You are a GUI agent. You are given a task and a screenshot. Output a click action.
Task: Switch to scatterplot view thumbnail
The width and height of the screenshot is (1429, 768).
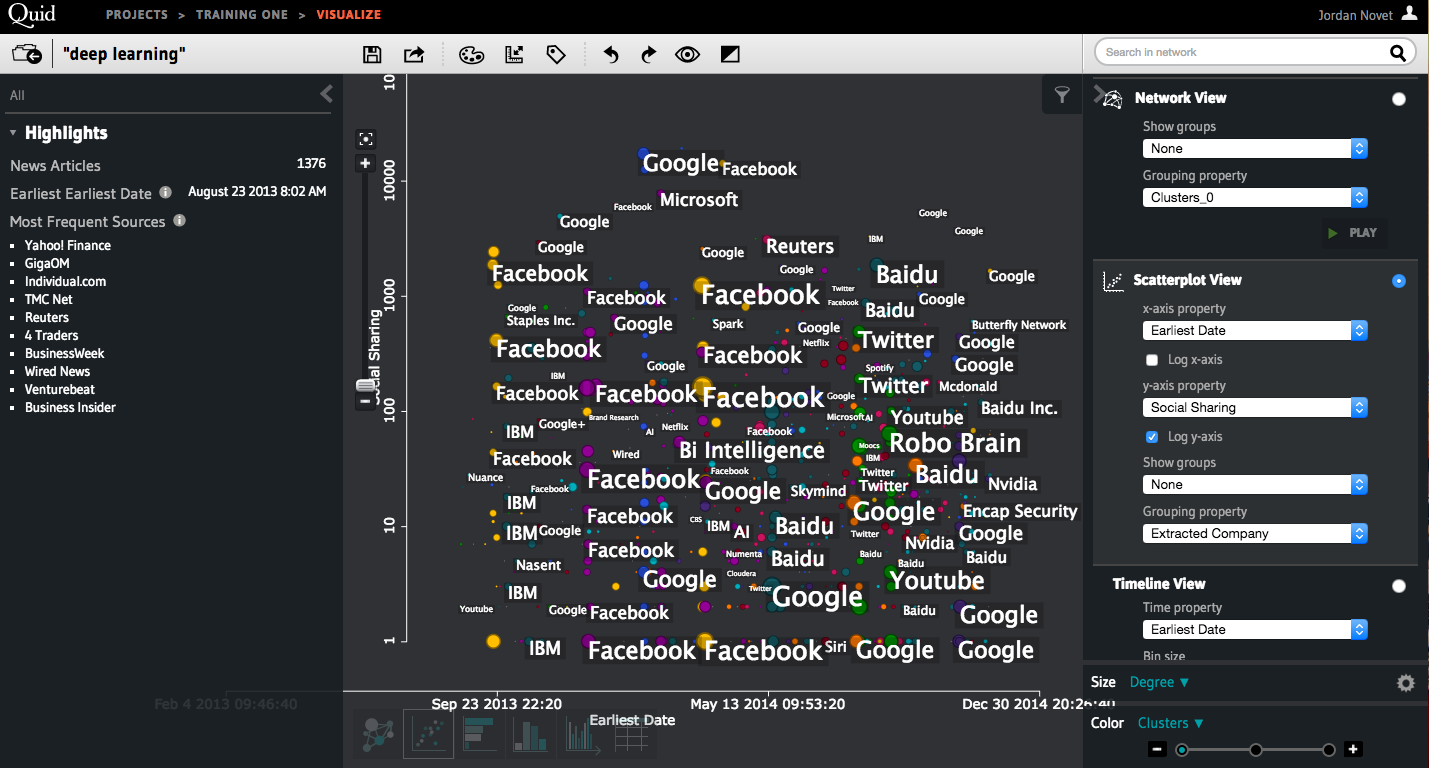[x=427, y=734]
